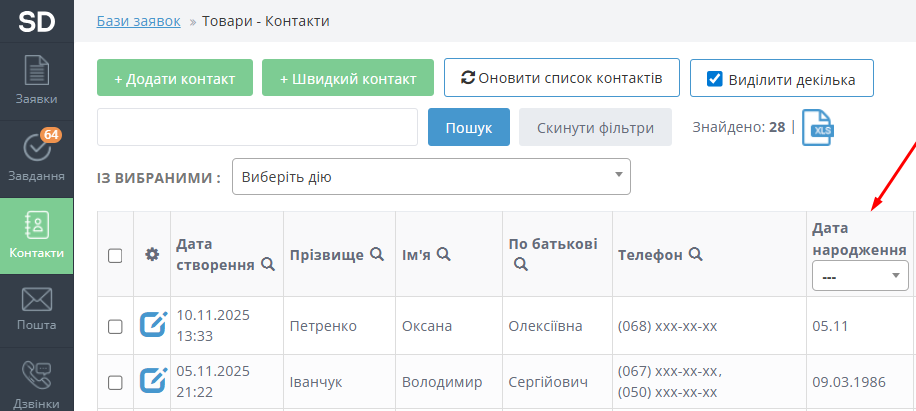Viewport: 916px width, 411px height.
Task: Toggle the Виділити декілька checkbox
Action: point(714,79)
